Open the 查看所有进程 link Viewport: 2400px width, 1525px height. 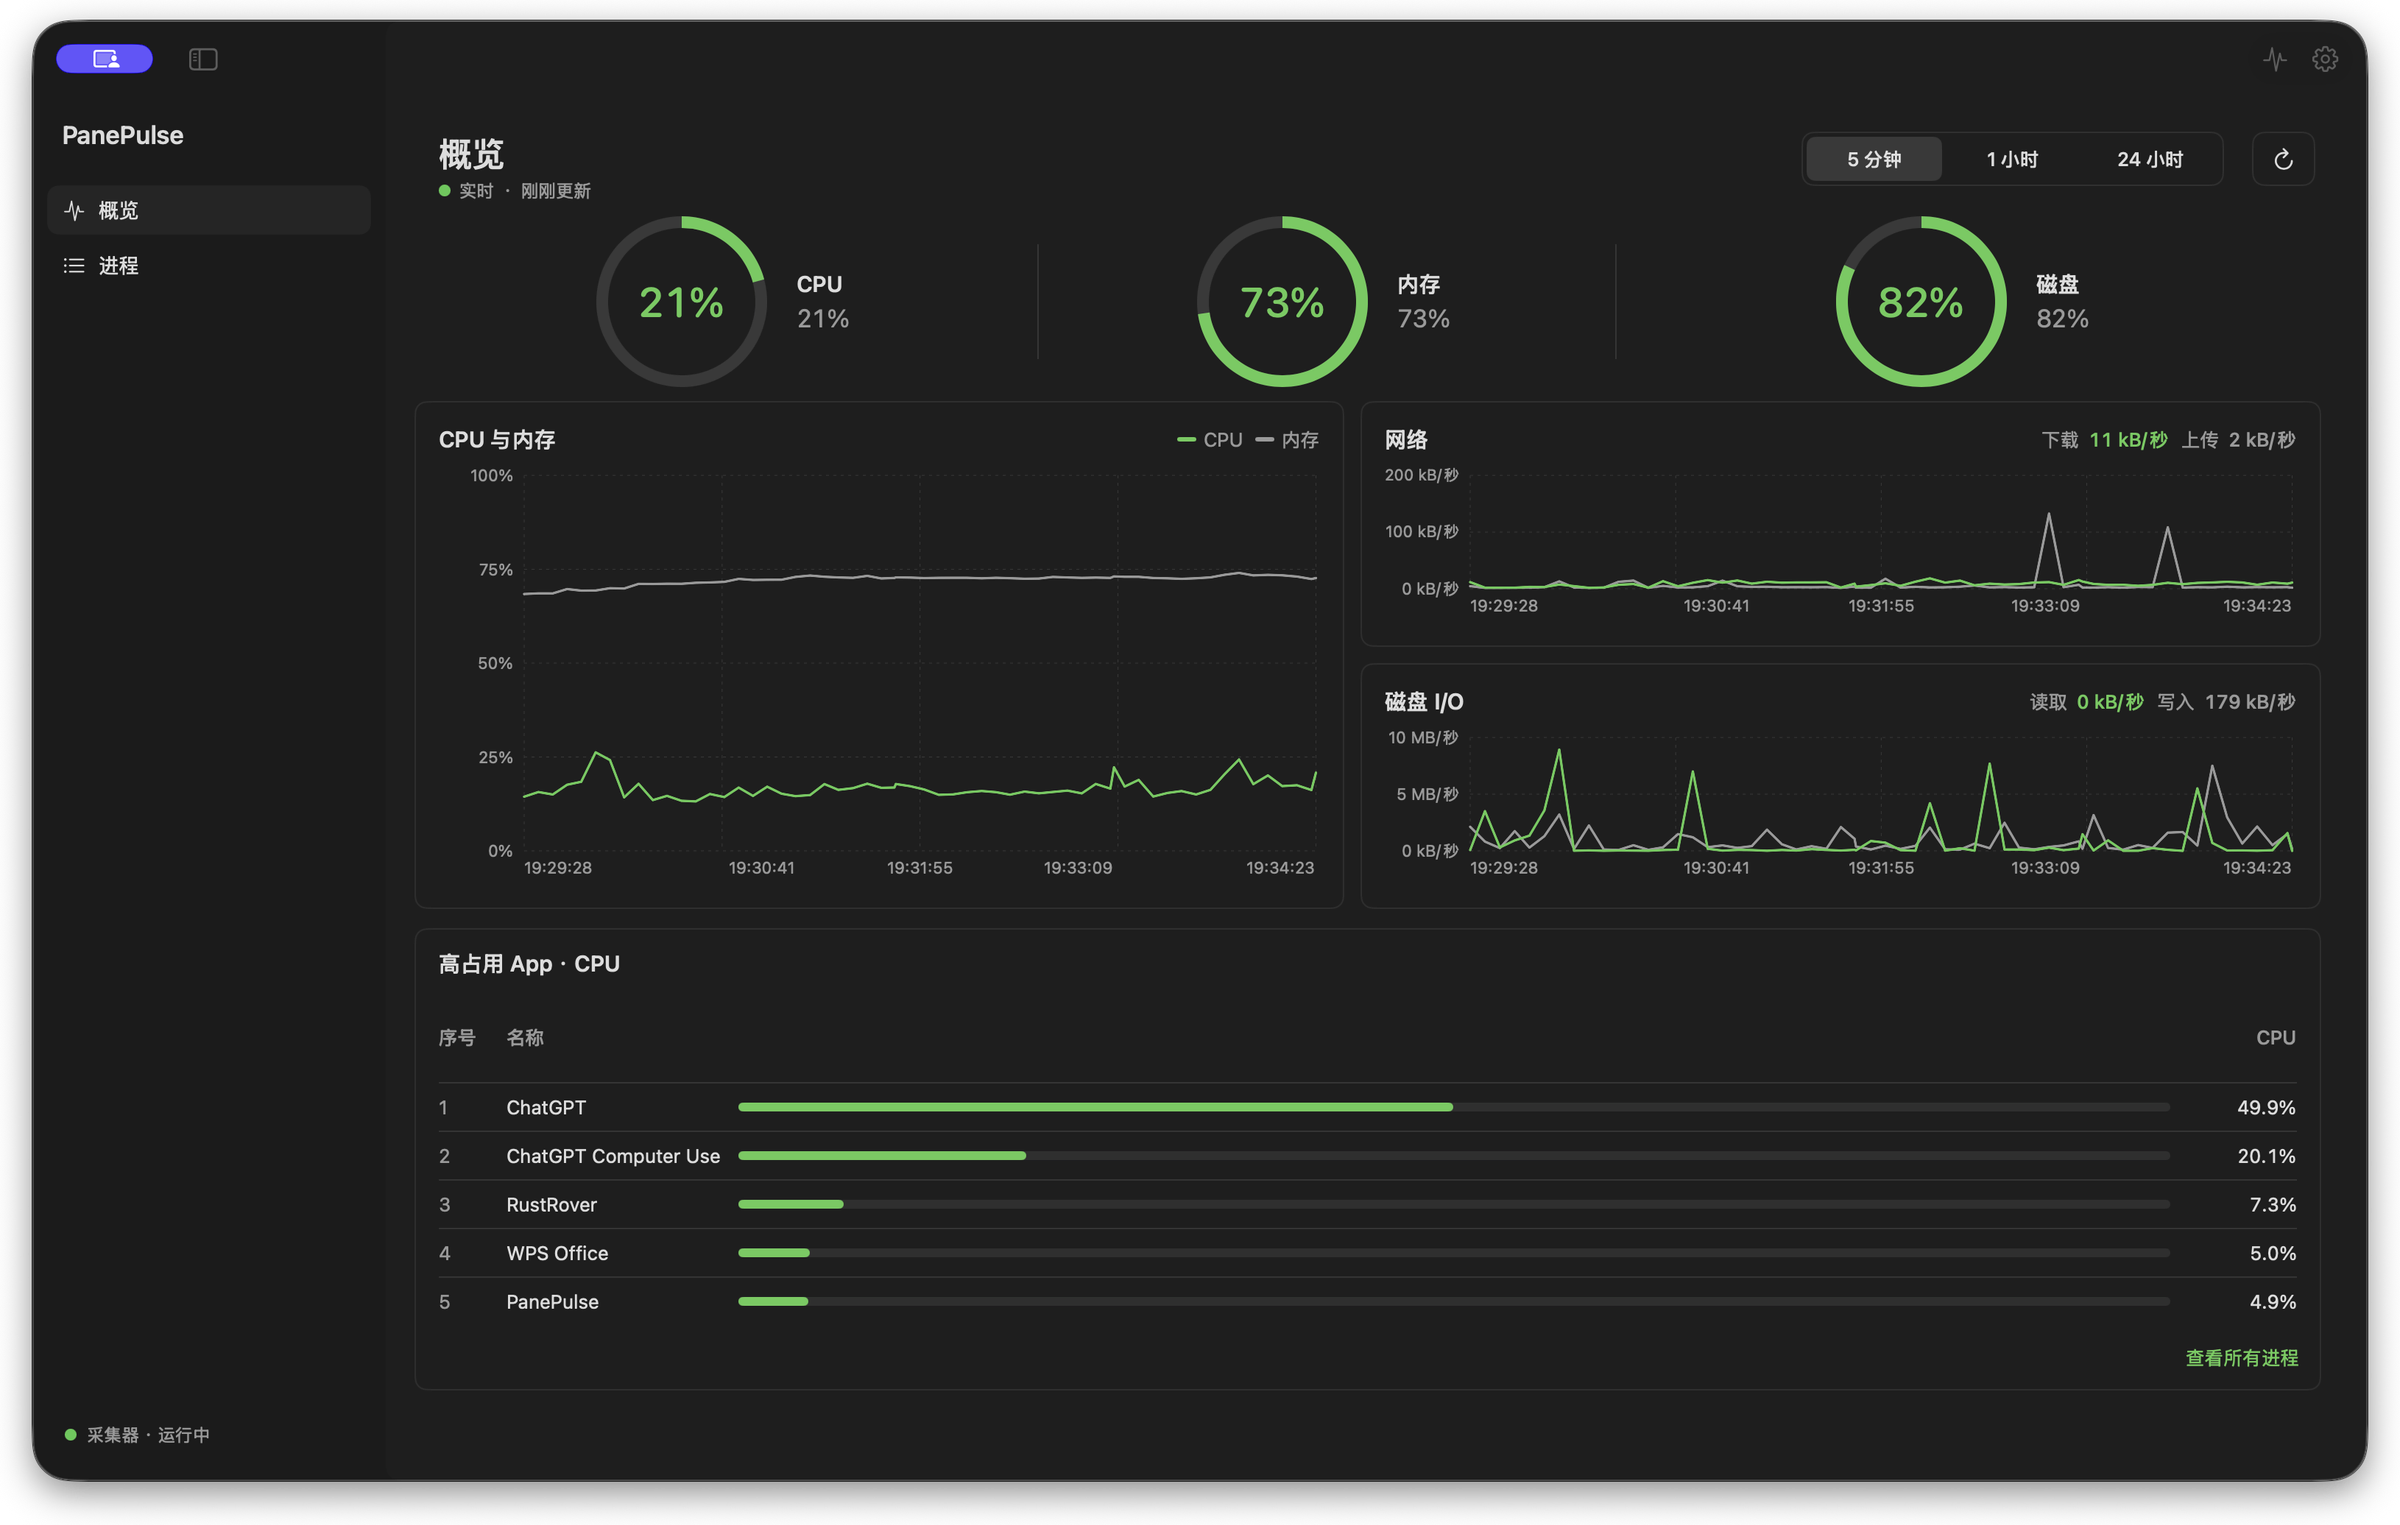2241,1357
